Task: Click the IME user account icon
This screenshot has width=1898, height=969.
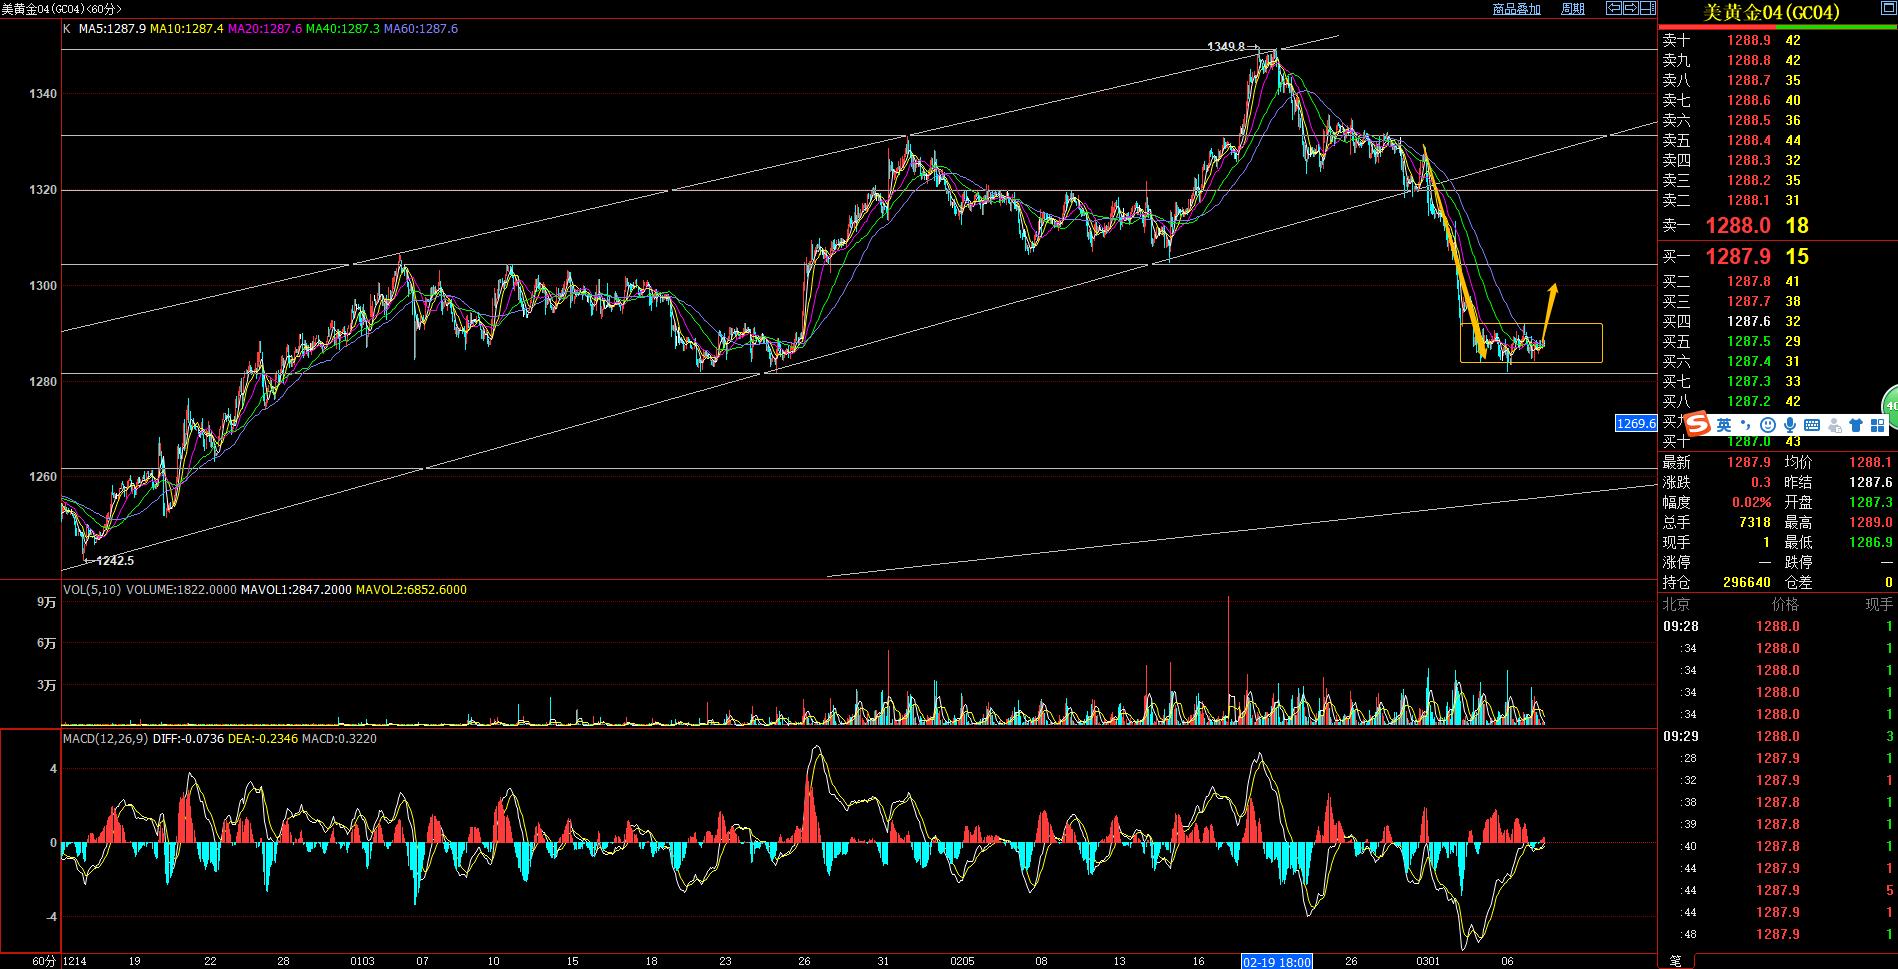Action: pos(1834,425)
